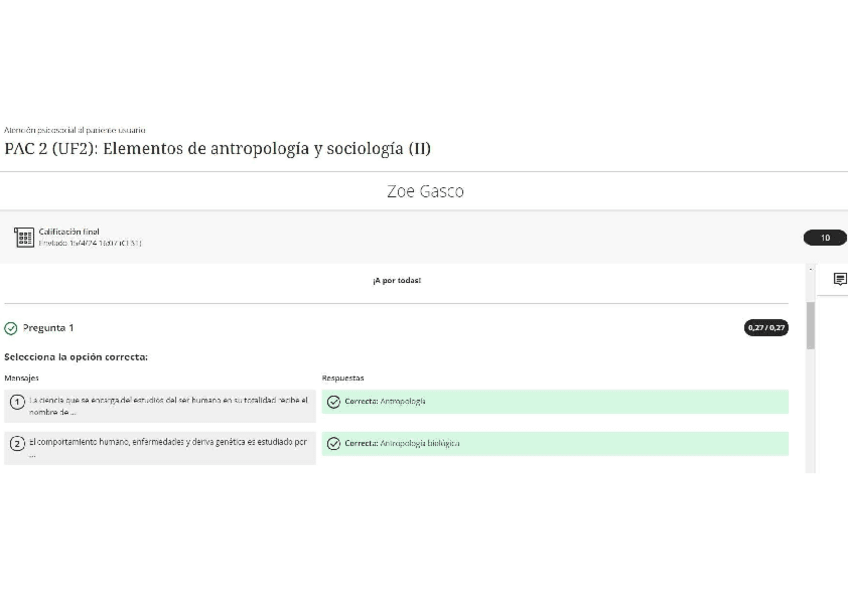
Task: Open the Atención psicosocial al paciente breadcrumb link
Action: tap(75, 130)
